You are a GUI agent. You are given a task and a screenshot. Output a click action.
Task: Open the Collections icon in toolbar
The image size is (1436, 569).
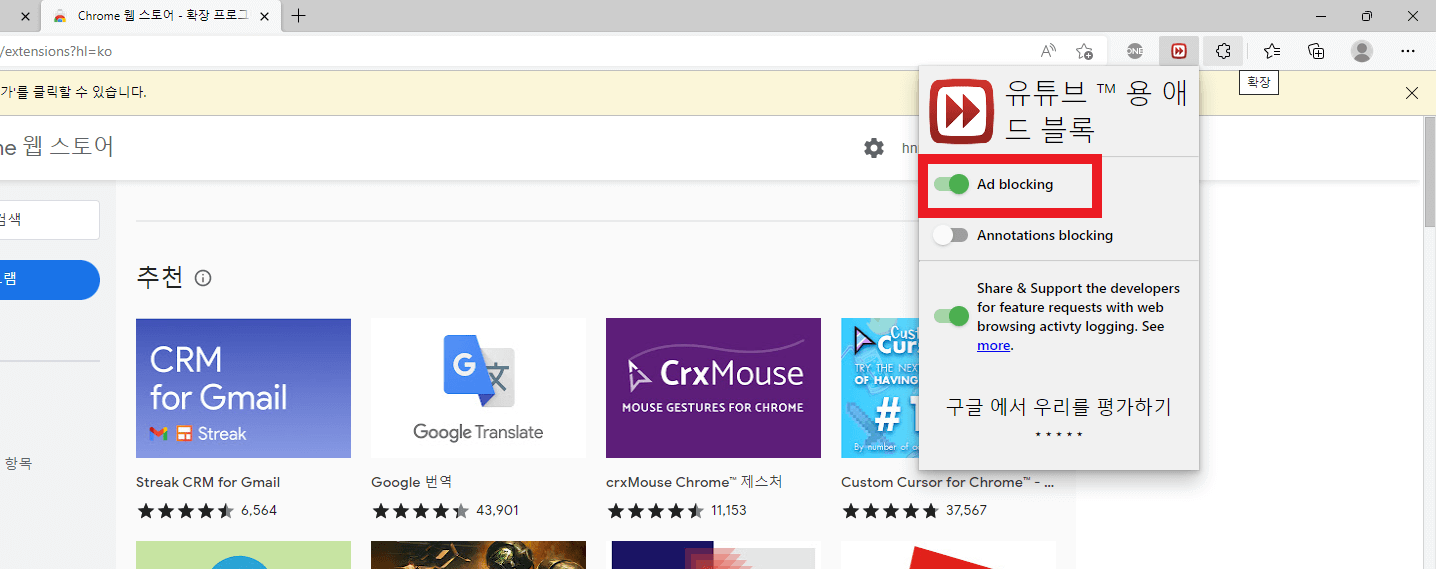(1316, 51)
